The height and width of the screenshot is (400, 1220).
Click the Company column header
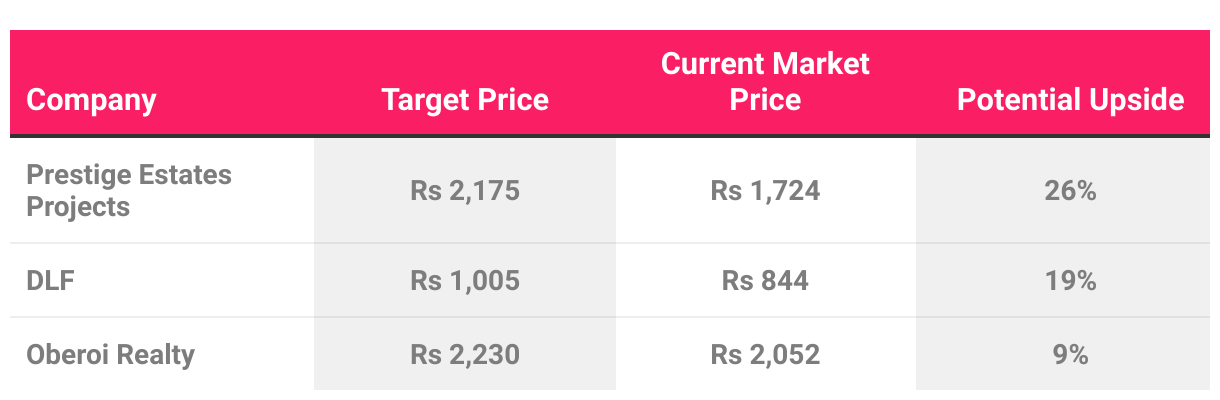tap(91, 100)
